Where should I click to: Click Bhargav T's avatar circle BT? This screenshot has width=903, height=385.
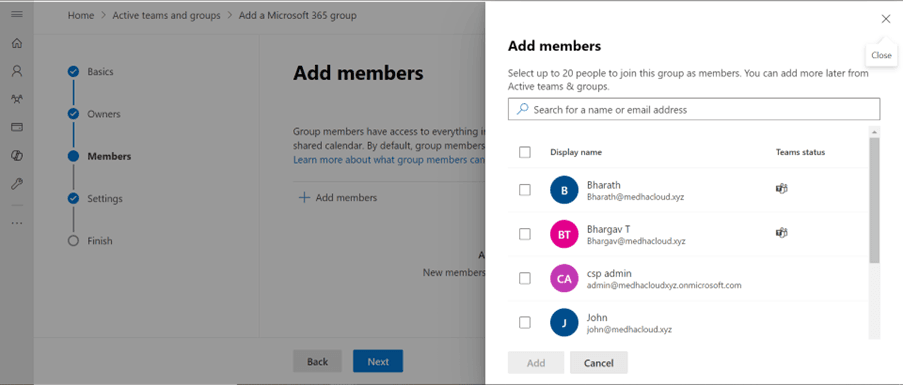(564, 234)
